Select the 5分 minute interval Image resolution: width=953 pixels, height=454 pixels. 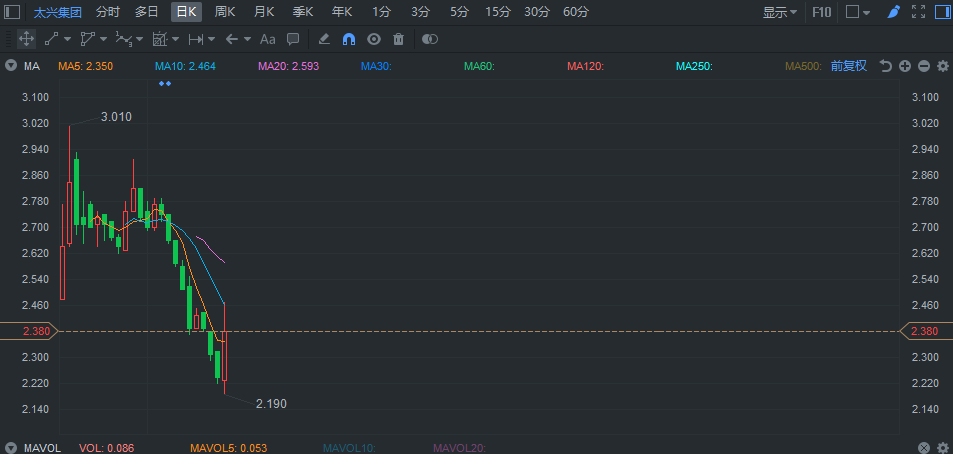coord(459,12)
